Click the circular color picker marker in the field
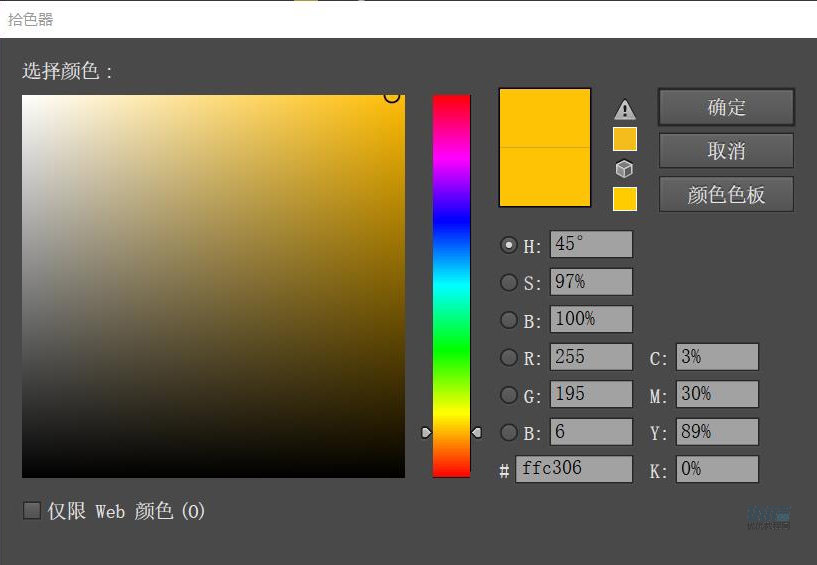The image size is (817, 565). 392,96
